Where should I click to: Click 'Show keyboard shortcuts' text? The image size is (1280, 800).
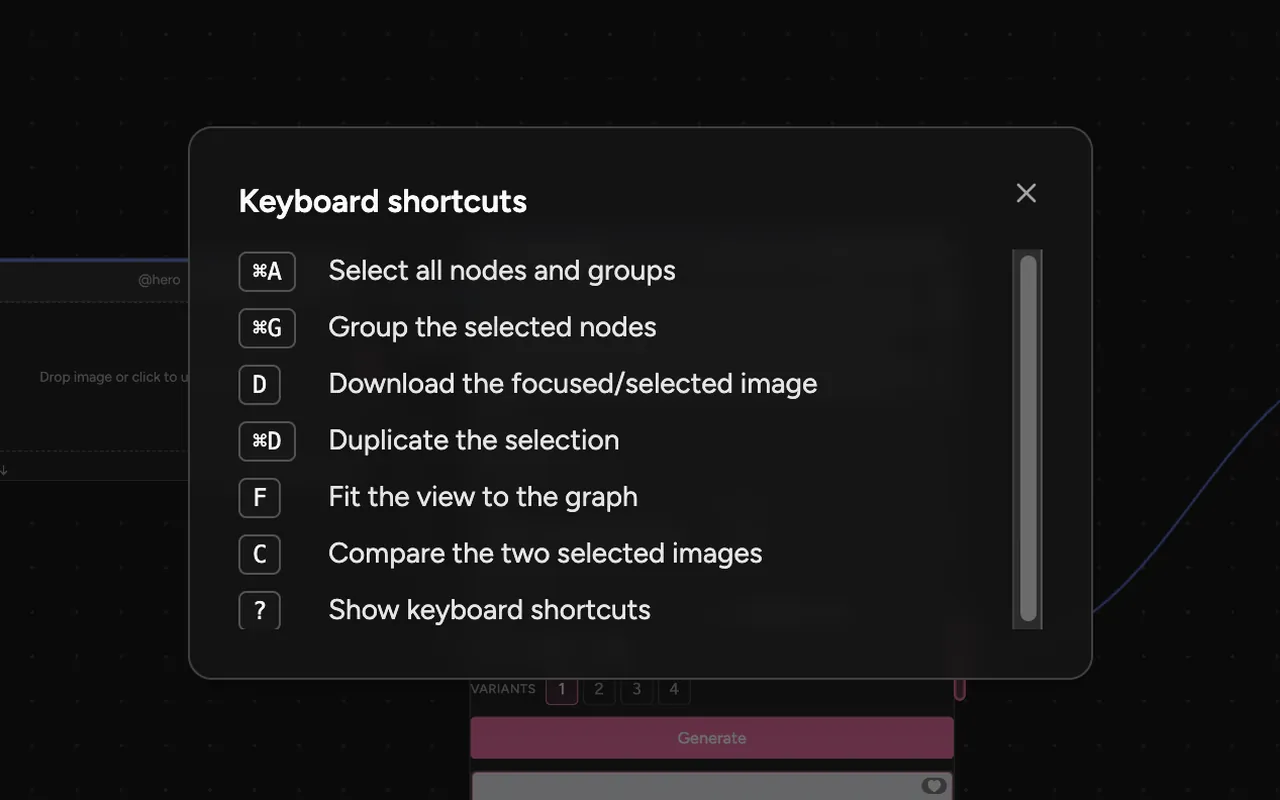pyautogui.click(x=489, y=610)
